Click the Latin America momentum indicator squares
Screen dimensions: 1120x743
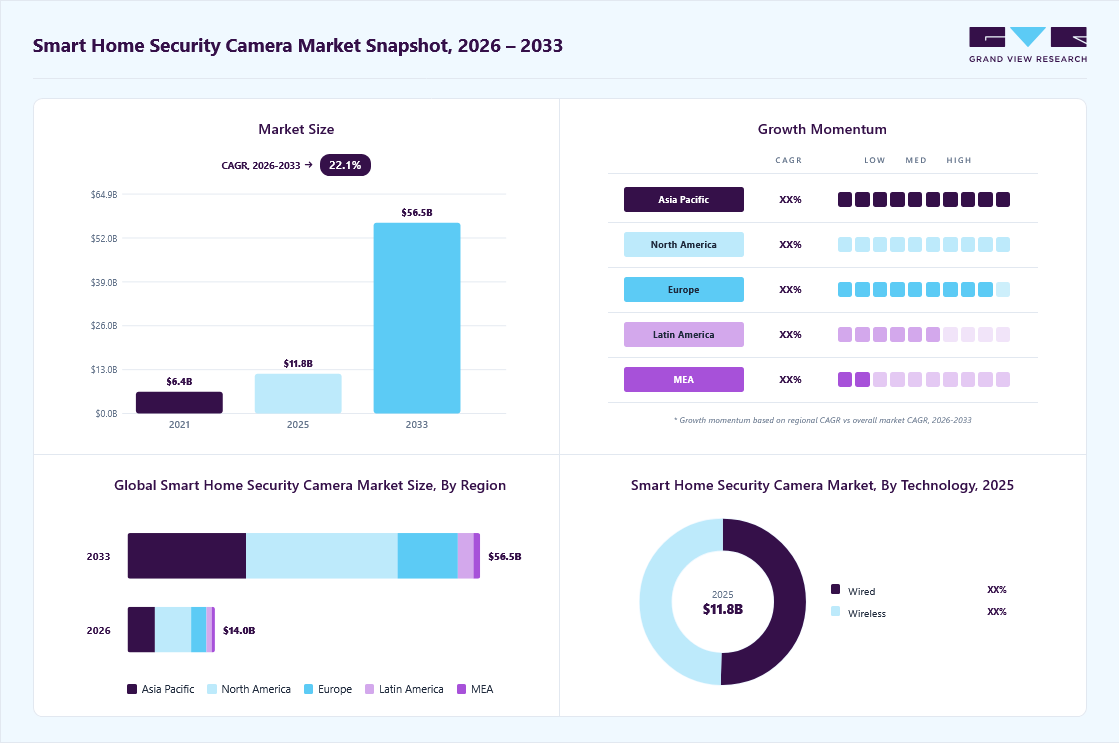pyautogui.click(x=924, y=334)
